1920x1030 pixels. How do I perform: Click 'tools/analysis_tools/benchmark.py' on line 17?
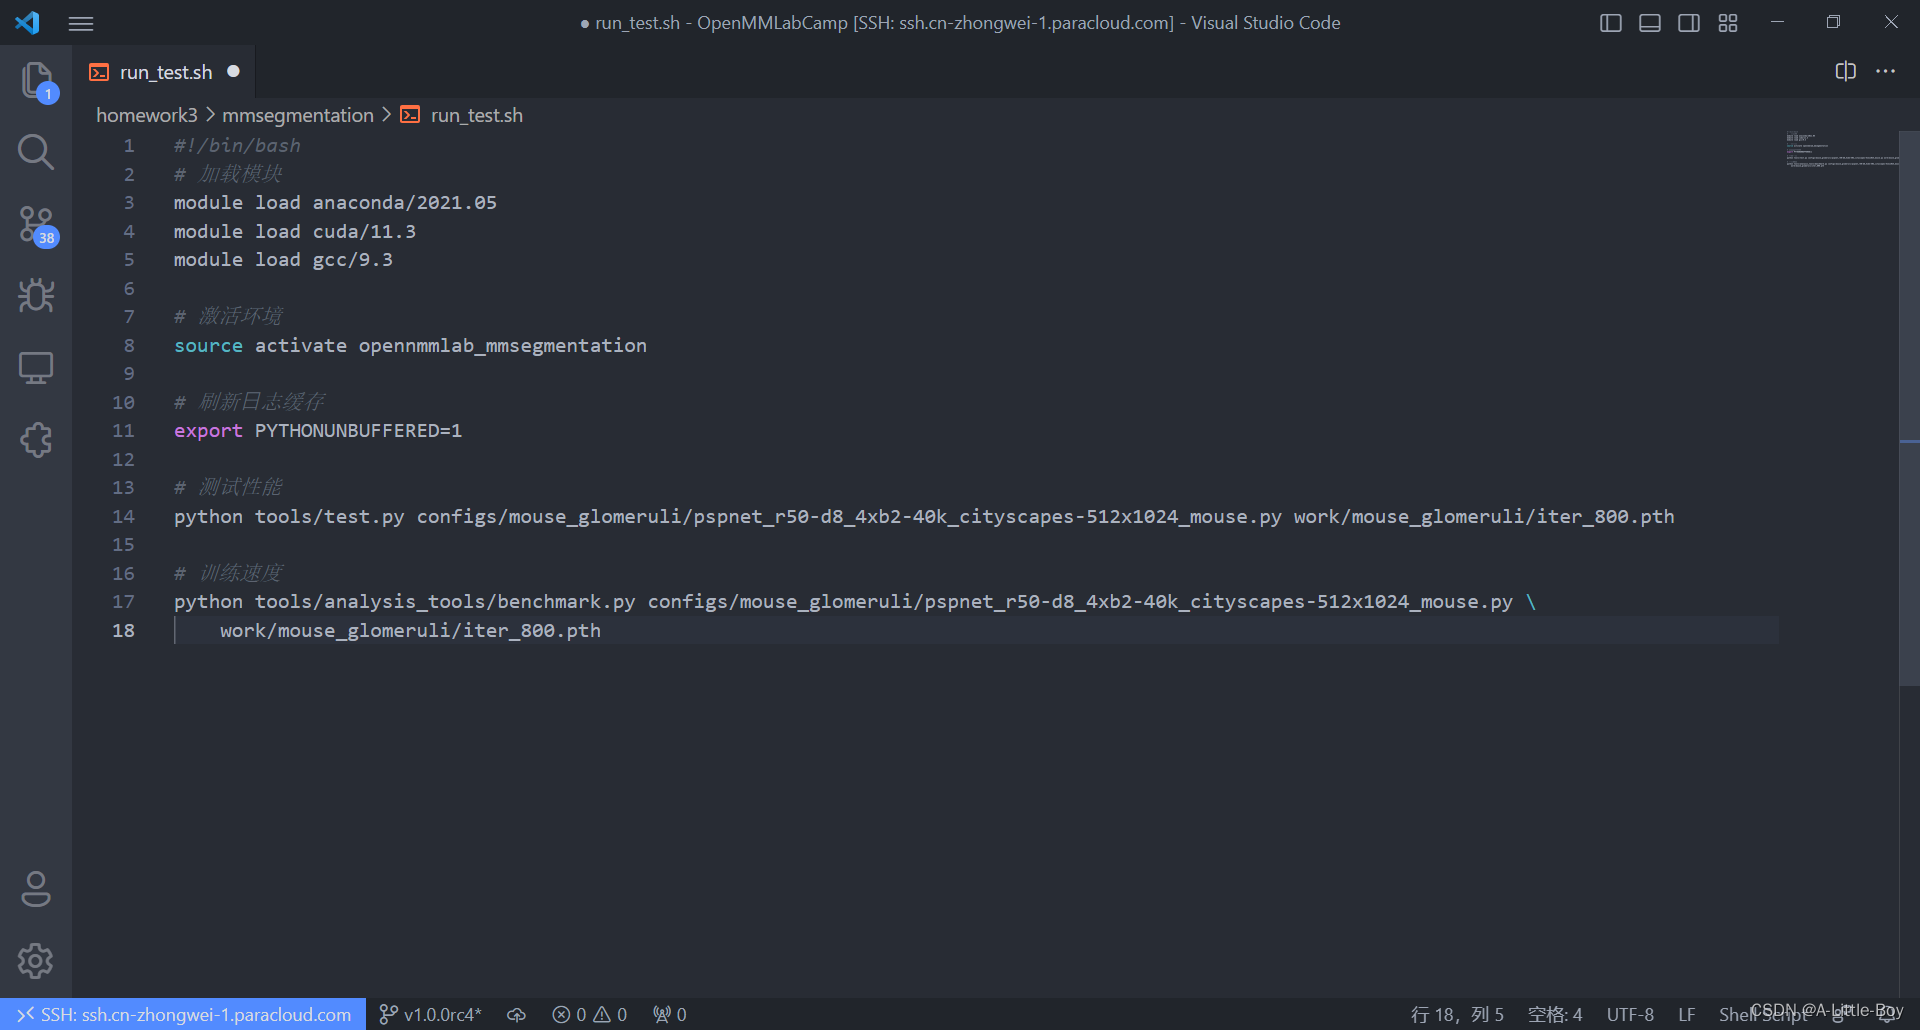(x=445, y=601)
